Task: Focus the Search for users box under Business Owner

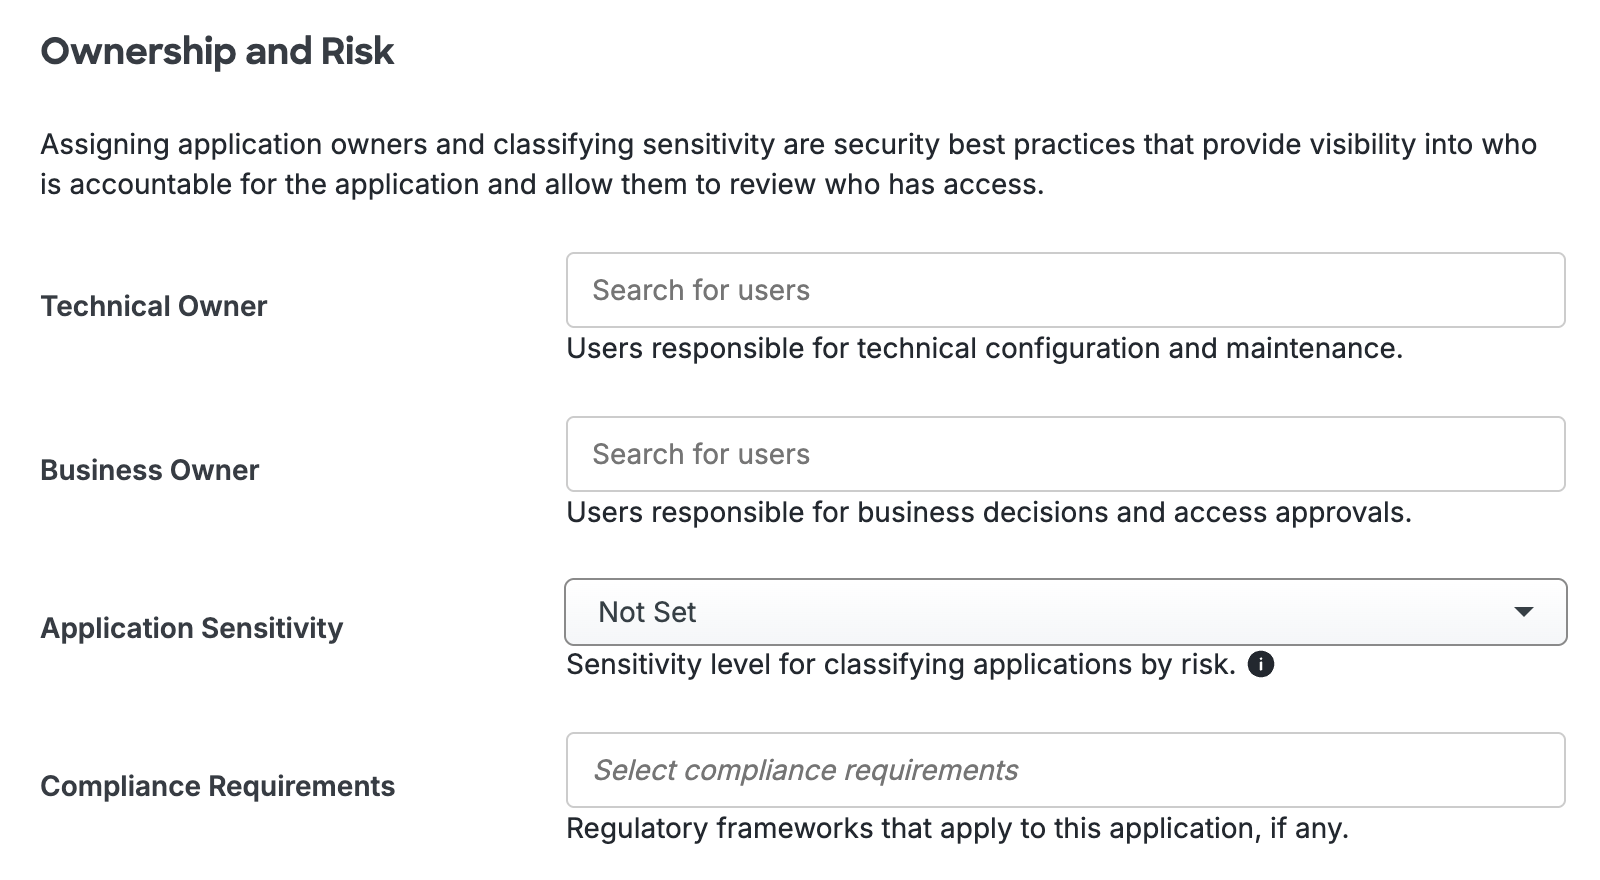Action: [1065, 453]
